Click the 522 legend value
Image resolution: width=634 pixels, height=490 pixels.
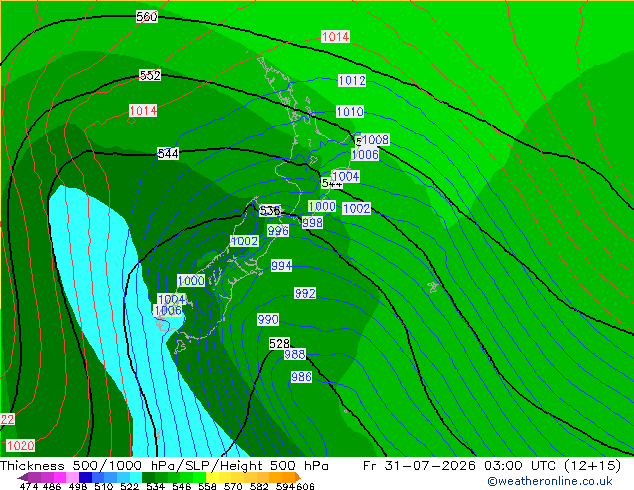130,486
